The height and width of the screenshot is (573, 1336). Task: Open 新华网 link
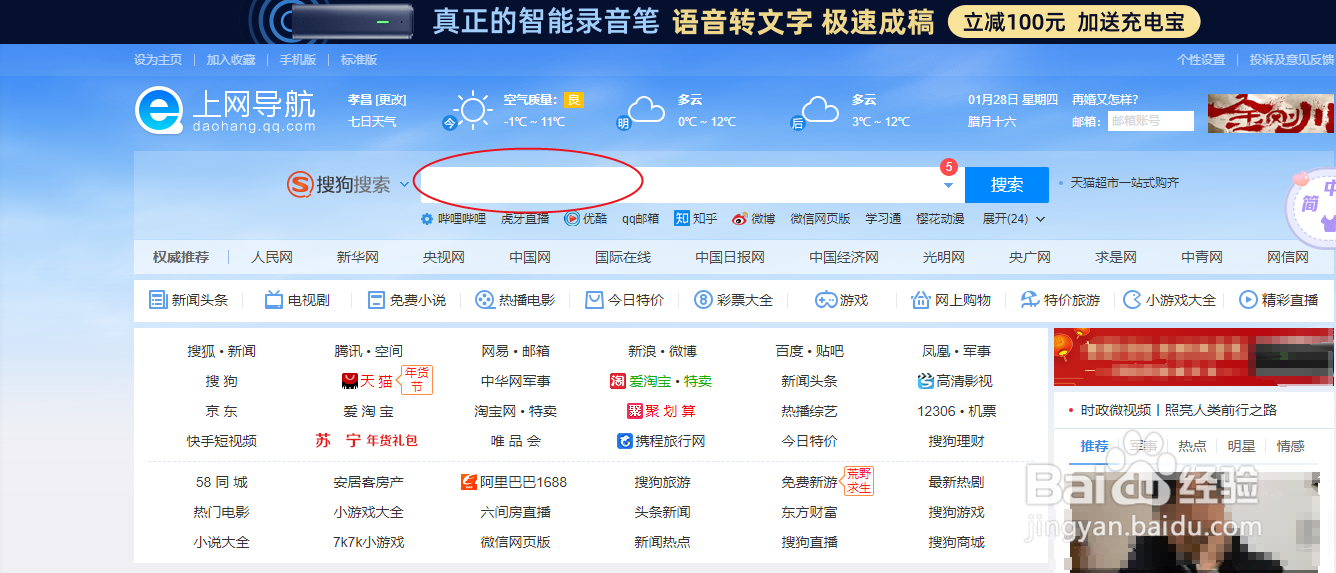pyautogui.click(x=358, y=257)
